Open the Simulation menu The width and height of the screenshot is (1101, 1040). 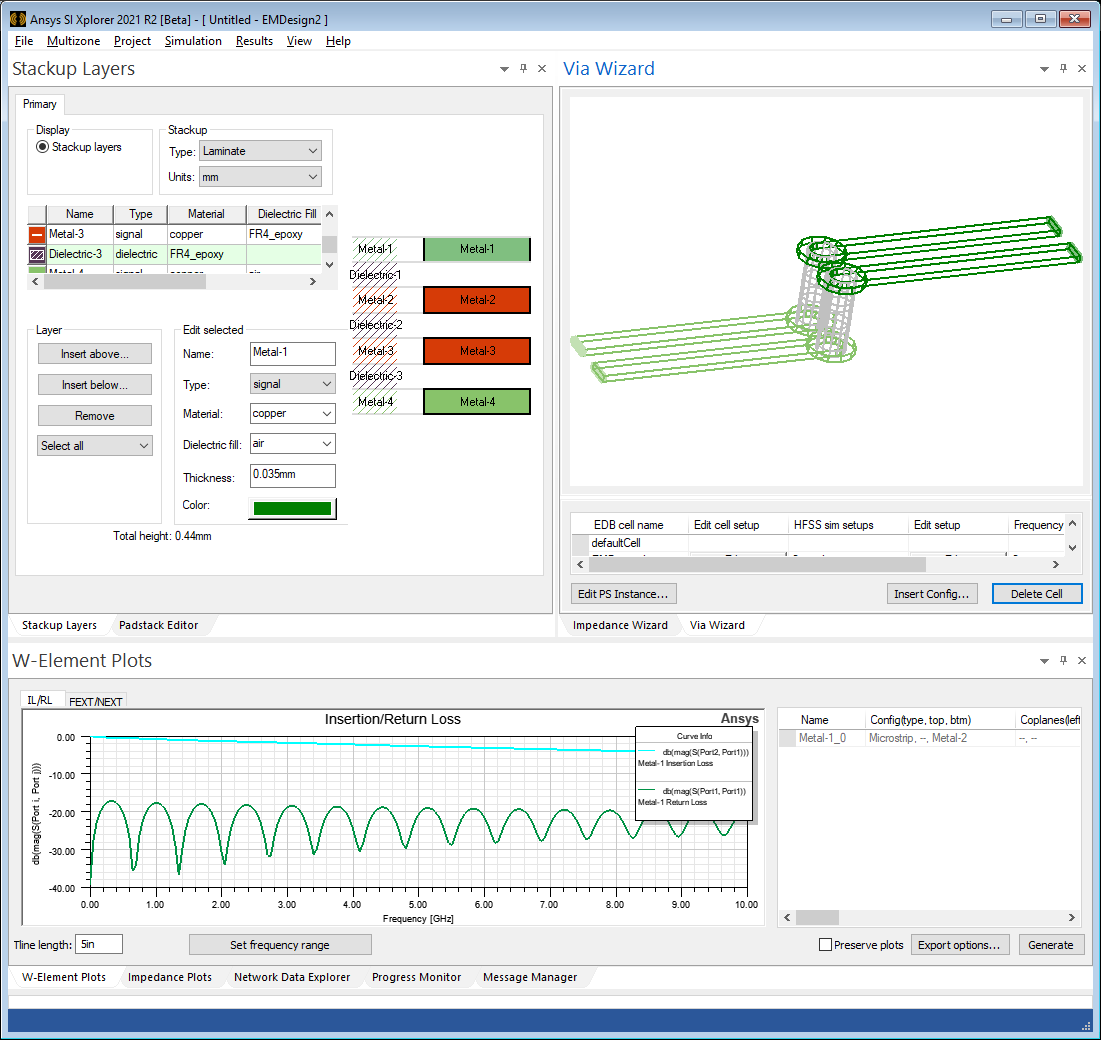(193, 41)
